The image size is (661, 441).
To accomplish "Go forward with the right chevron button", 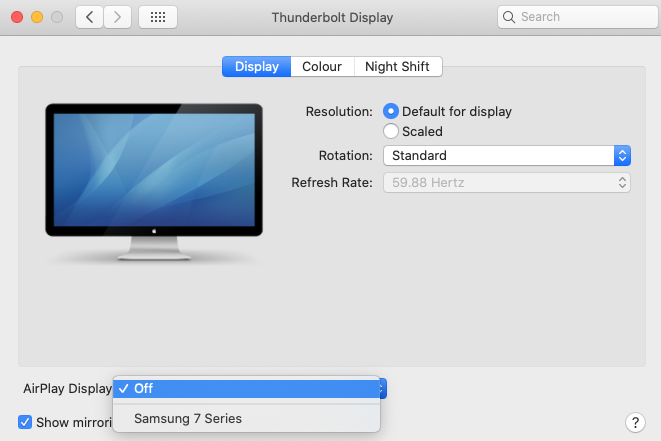I will tap(117, 17).
